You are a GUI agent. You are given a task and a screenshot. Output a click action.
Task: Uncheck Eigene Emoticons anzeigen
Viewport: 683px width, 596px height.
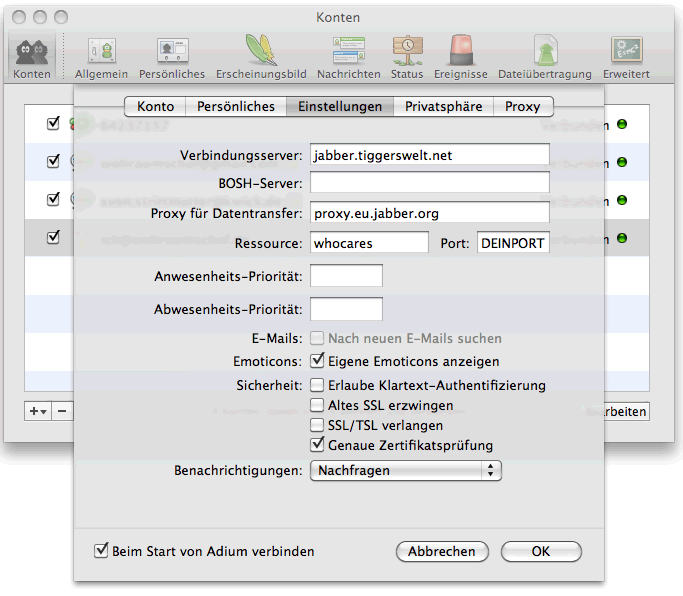point(317,361)
